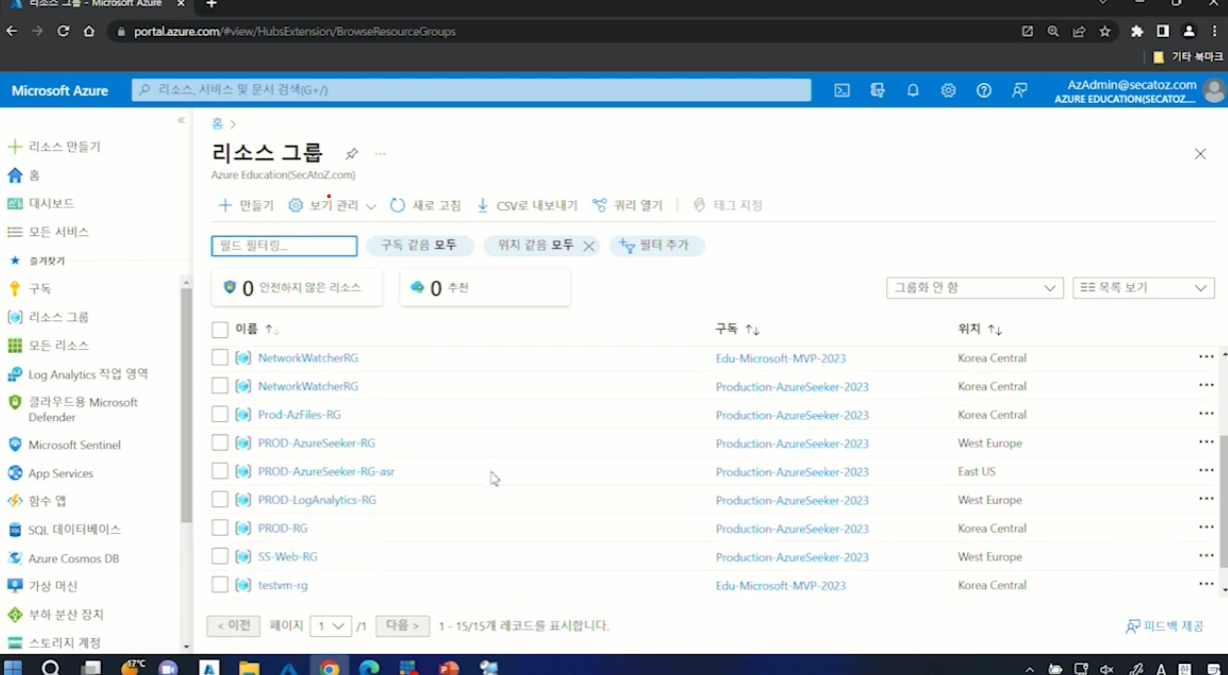Close the 리소스 그룹 blade
Image resolution: width=1228 pixels, height=675 pixels.
coord(1200,154)
